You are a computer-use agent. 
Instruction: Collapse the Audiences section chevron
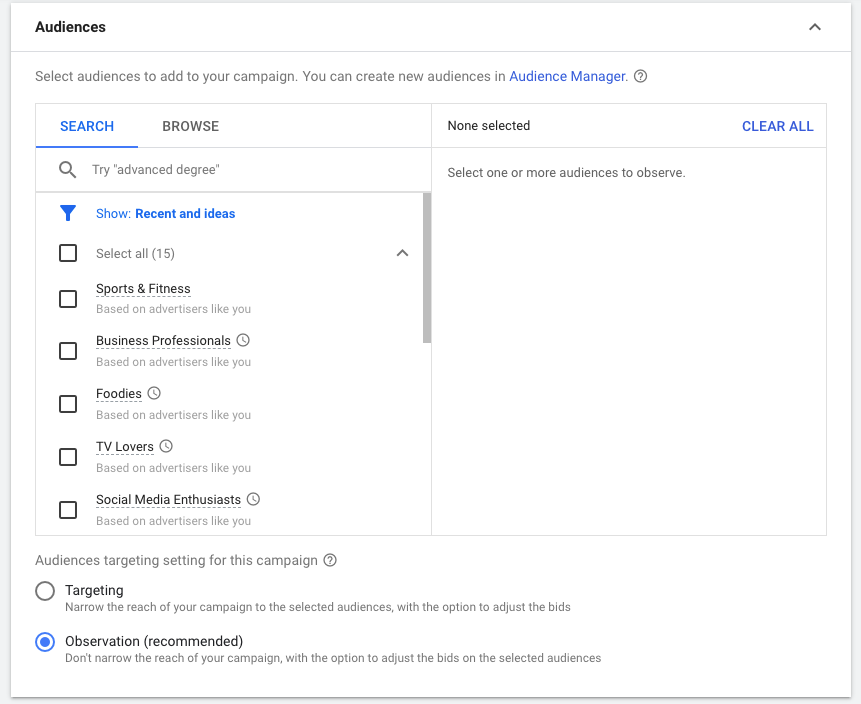click(x=815, y=27)
